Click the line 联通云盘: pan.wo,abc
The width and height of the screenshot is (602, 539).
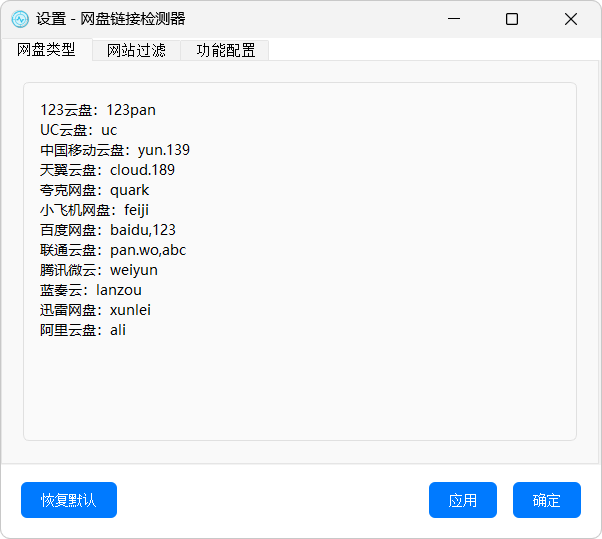(113, 250)
